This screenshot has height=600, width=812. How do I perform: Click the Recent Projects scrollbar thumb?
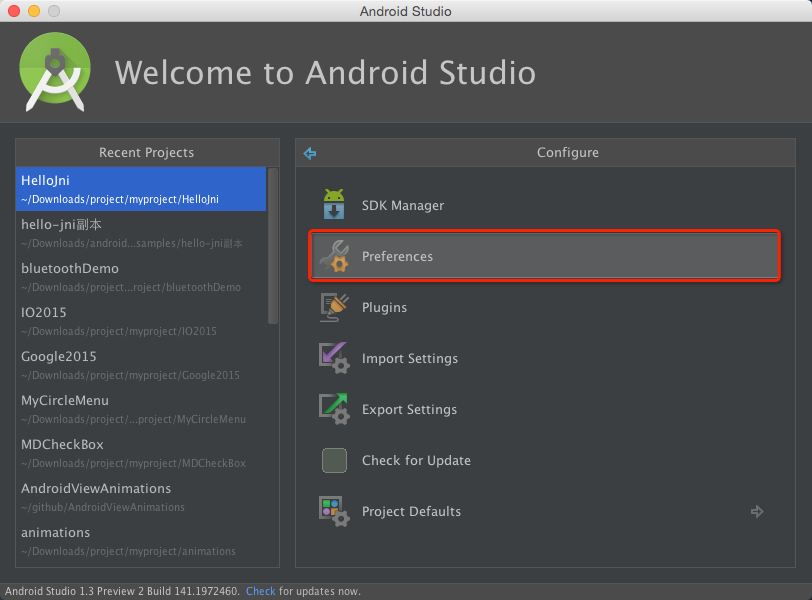pos(273,246)
